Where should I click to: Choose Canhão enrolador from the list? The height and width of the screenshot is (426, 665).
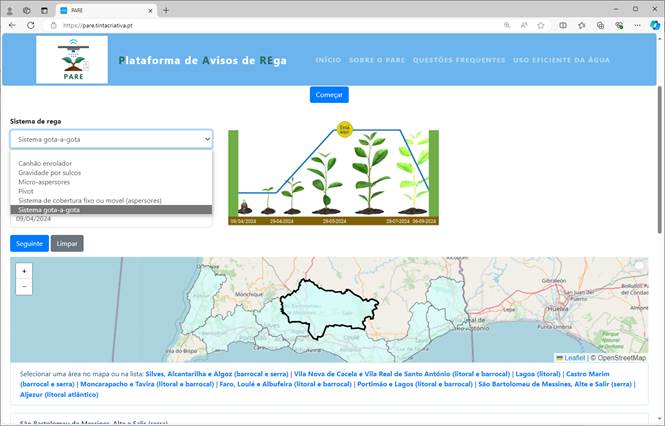coord(45,163)
